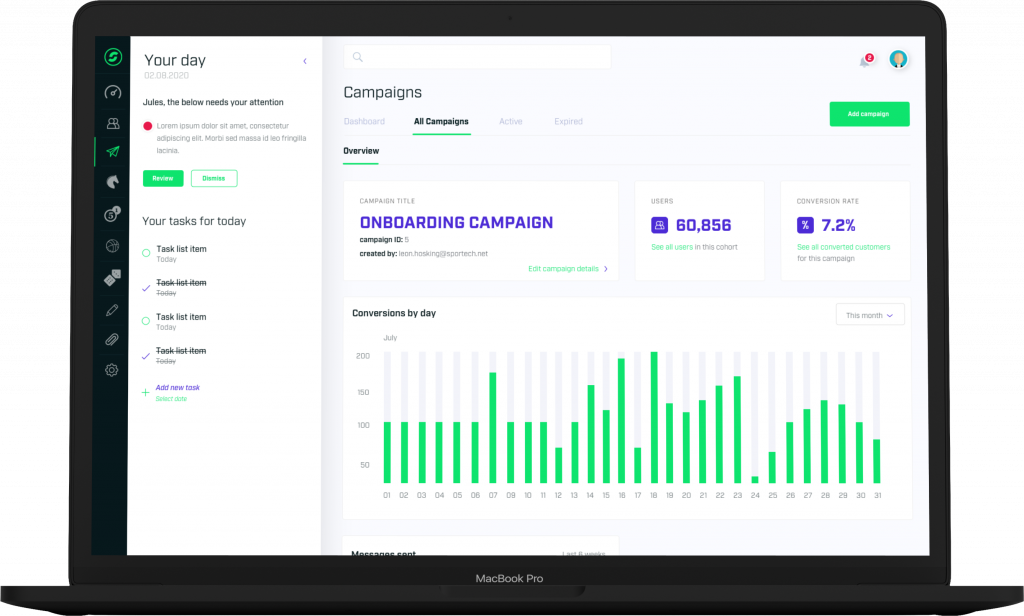Click the Edit campaign details link
The image size is (1024, 616).
[x=567, y=269]
